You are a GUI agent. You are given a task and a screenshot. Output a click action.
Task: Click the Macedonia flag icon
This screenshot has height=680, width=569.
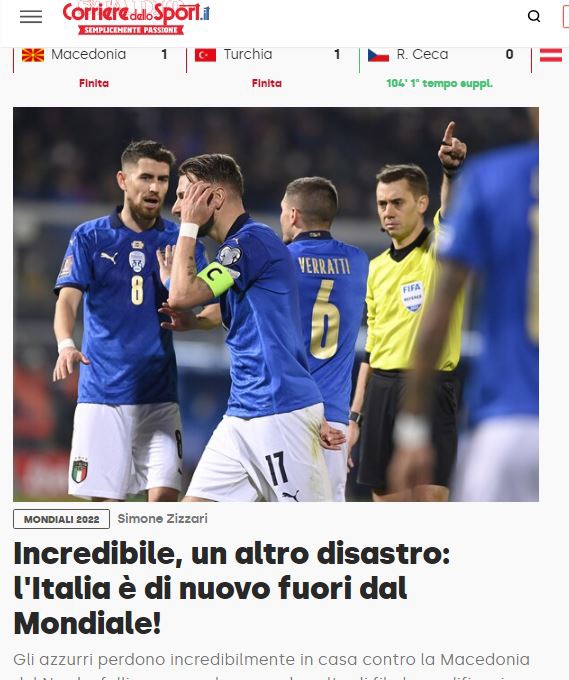(x=33, y=55)
